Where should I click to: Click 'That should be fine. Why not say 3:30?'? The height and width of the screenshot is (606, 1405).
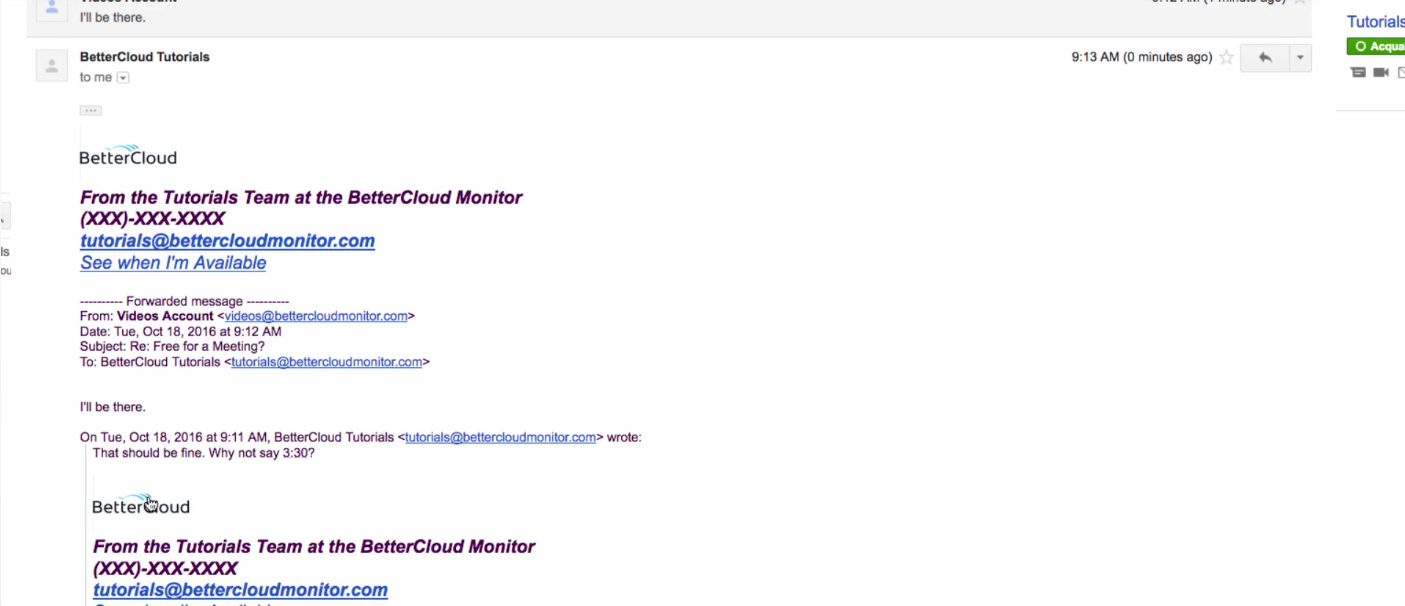click(x=204, y=453)
